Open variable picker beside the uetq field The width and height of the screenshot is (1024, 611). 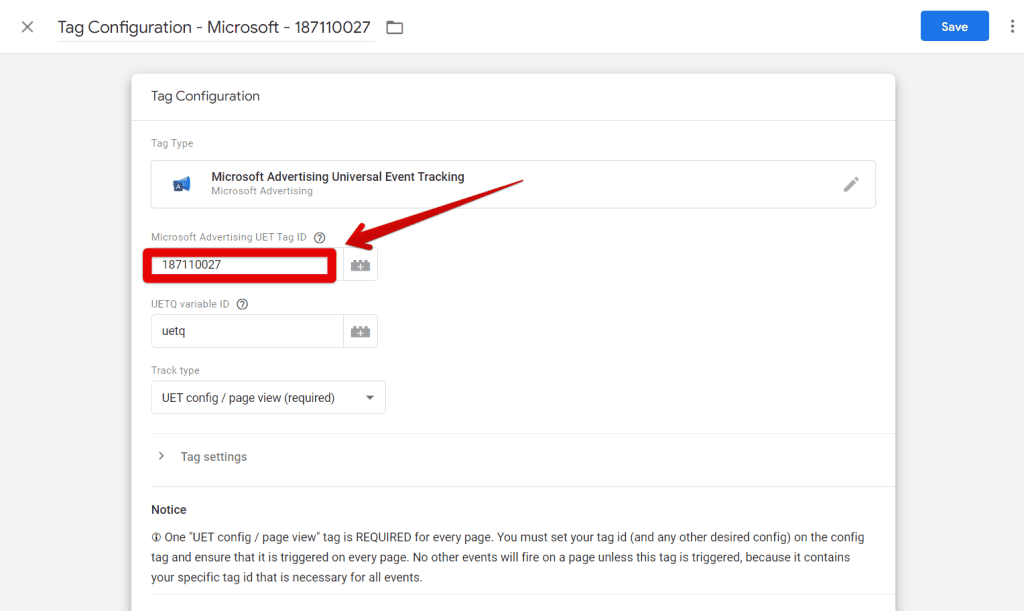pyautogui.click(x=360, y=331)
